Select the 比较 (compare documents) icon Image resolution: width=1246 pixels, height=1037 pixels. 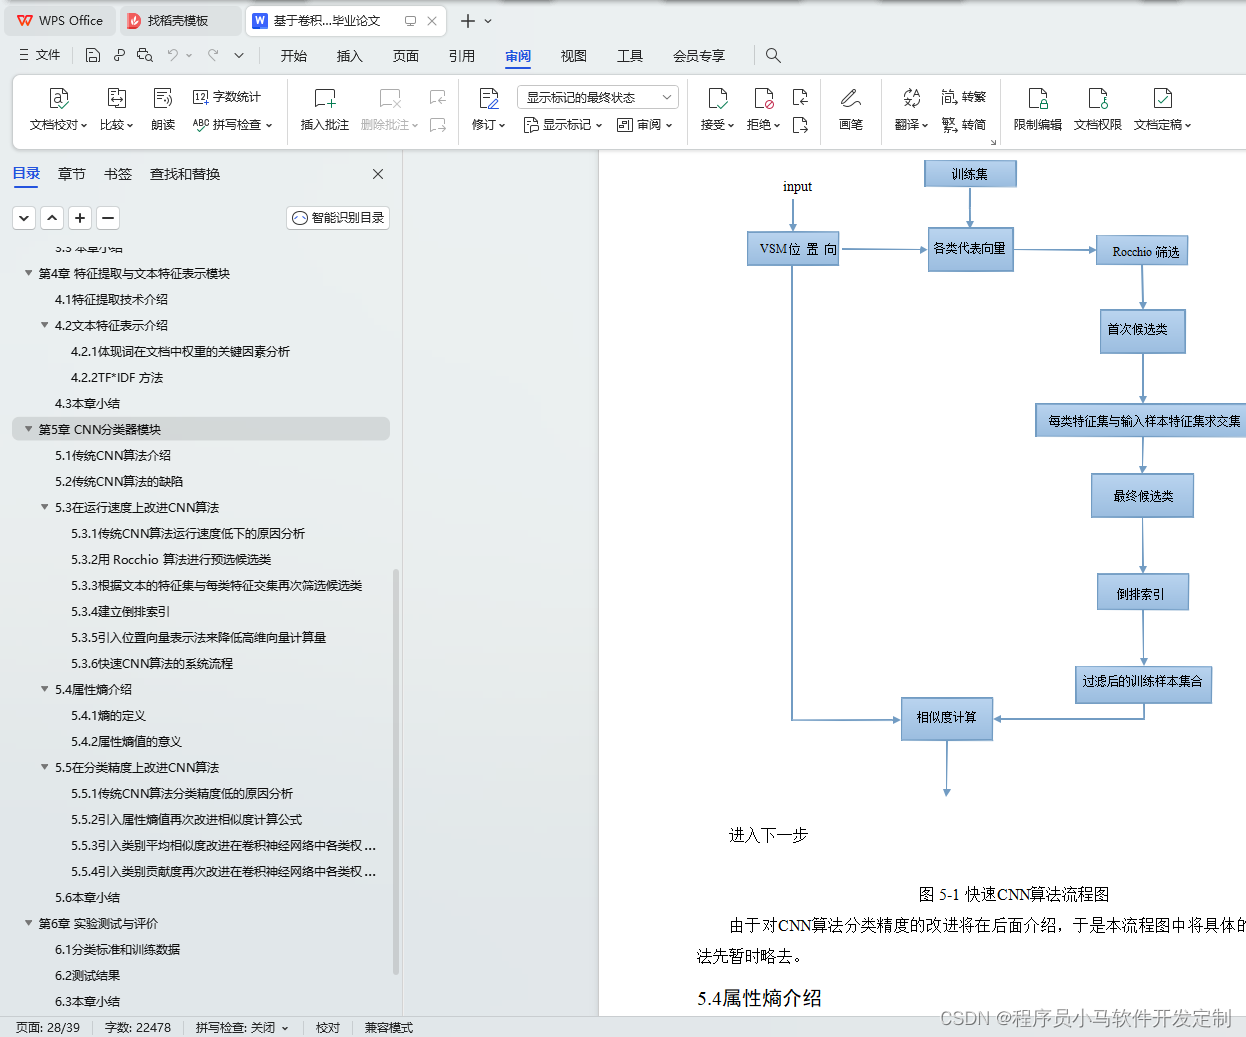coord(115,109)
